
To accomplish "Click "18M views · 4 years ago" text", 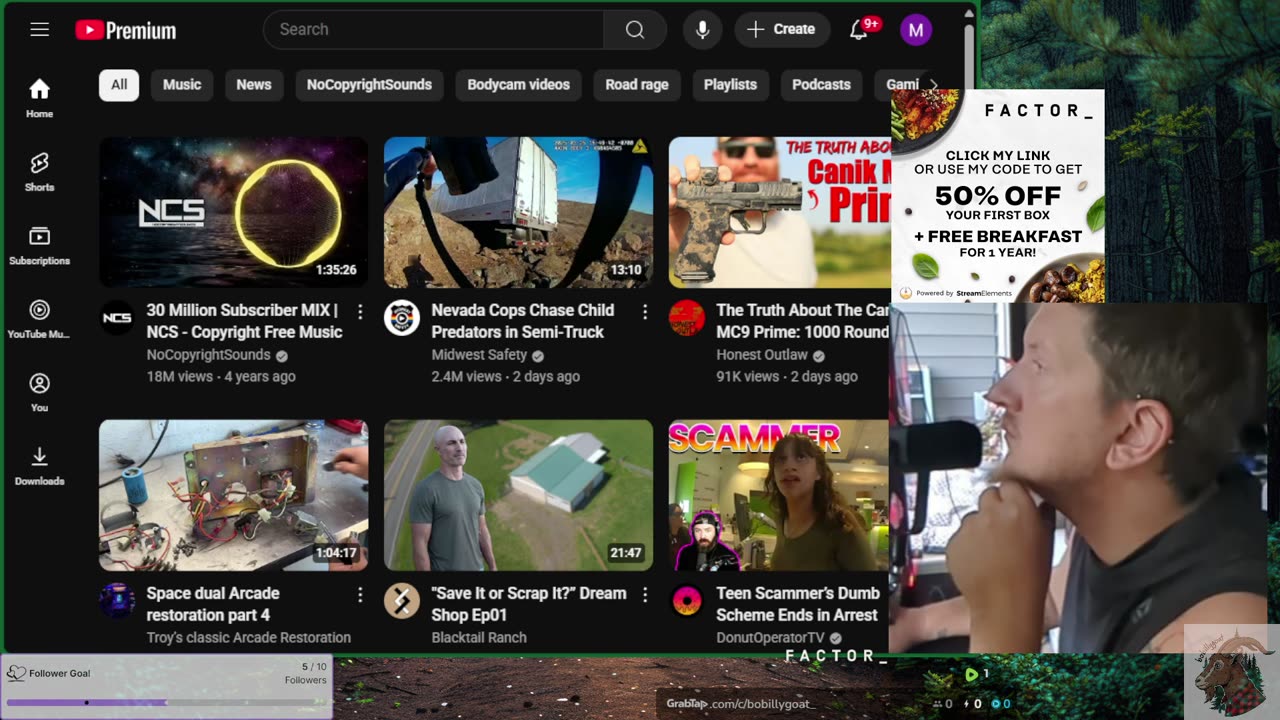I will tap(221, 377).
